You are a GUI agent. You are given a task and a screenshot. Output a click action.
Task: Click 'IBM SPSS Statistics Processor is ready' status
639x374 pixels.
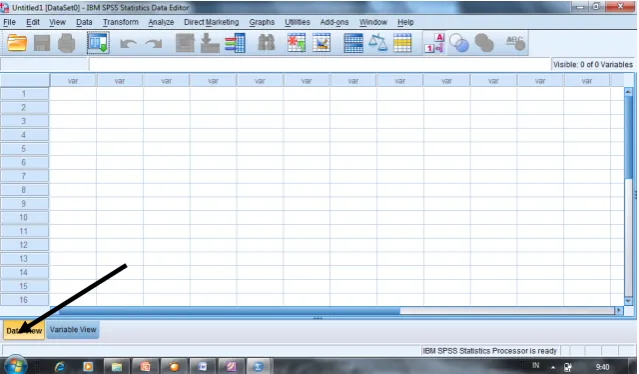[489, 351]
